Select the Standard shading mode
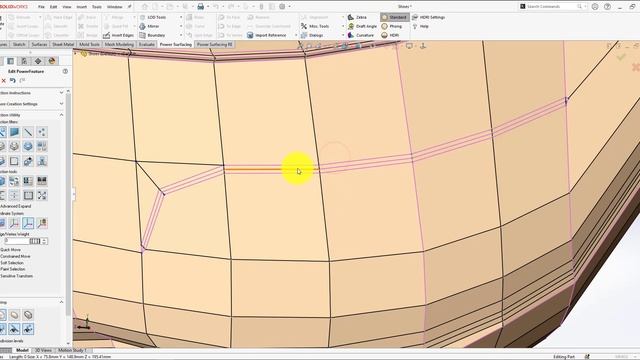Viewport: 640px width, 360px height. (x=394, y=18)
